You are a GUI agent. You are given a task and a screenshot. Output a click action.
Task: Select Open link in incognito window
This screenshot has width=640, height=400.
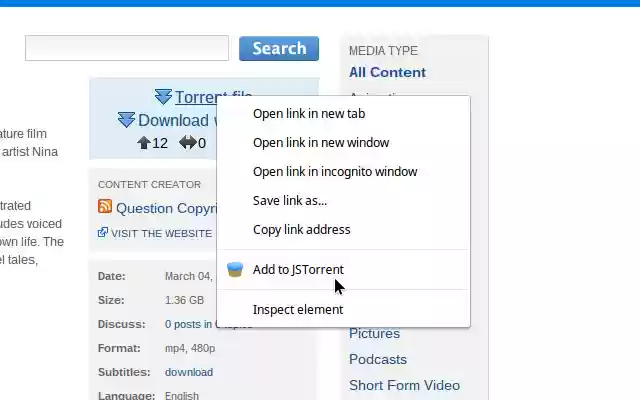[x=335, y=171]
